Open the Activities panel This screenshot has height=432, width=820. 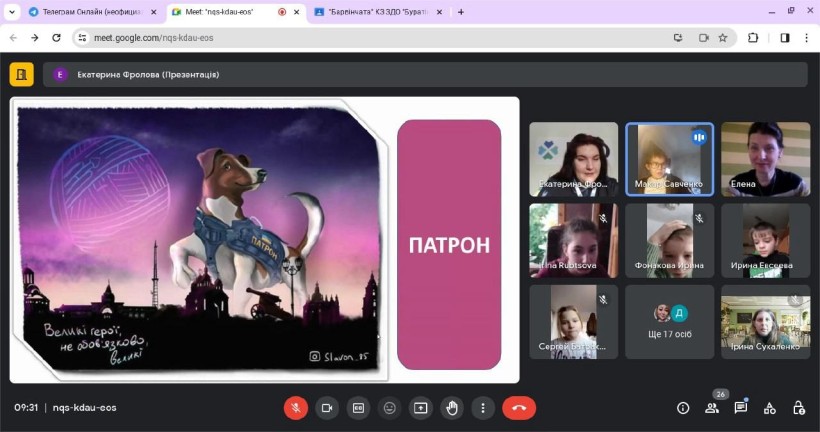tap(770, 408)
